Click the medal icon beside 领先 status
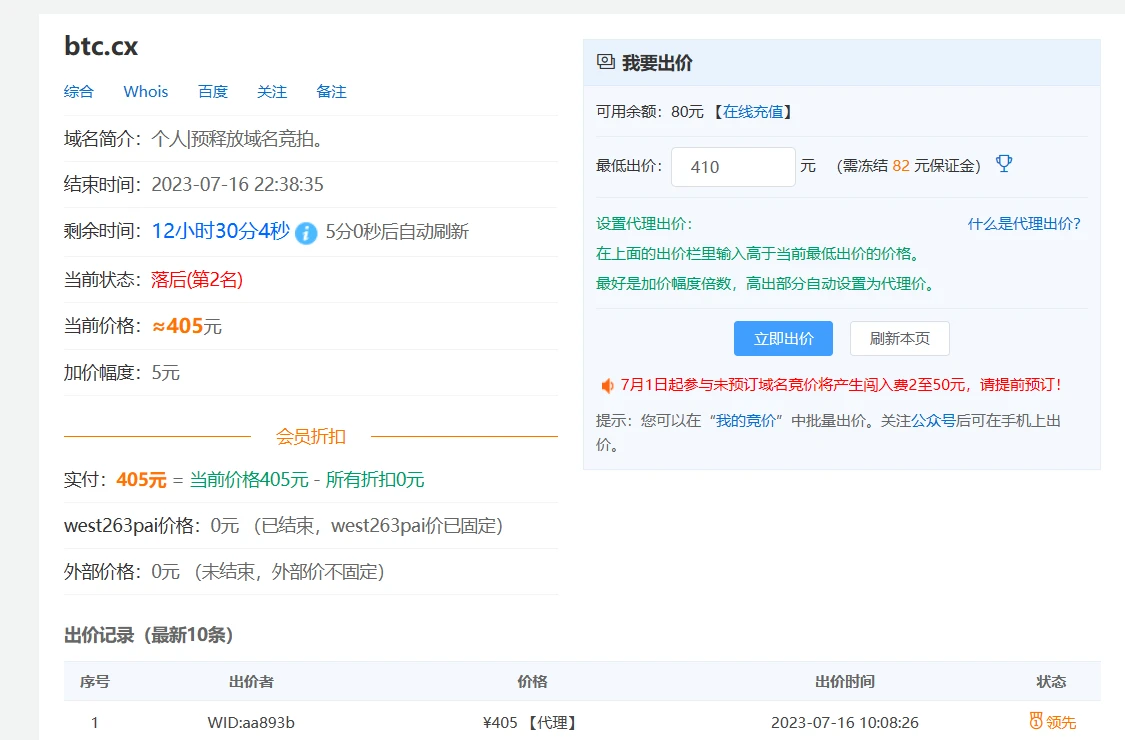This screenshot has width=1125, height=740. (1036, 721)
